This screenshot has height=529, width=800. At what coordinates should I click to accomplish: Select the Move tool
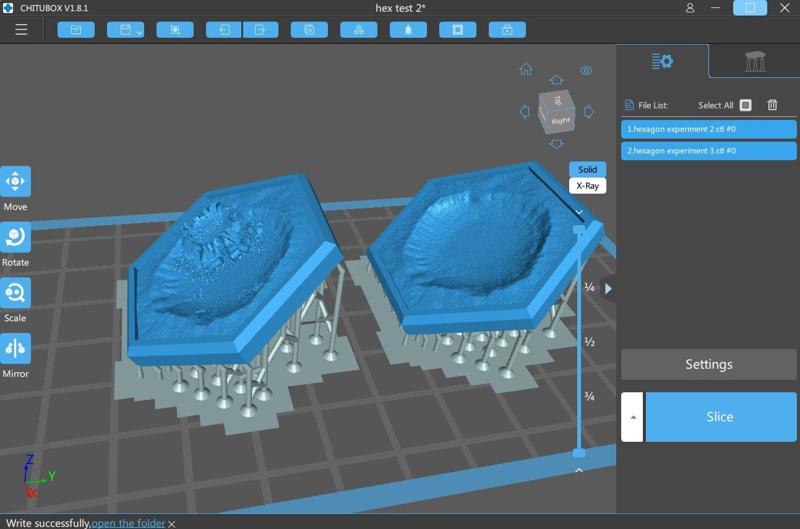(x=15, y=182)
